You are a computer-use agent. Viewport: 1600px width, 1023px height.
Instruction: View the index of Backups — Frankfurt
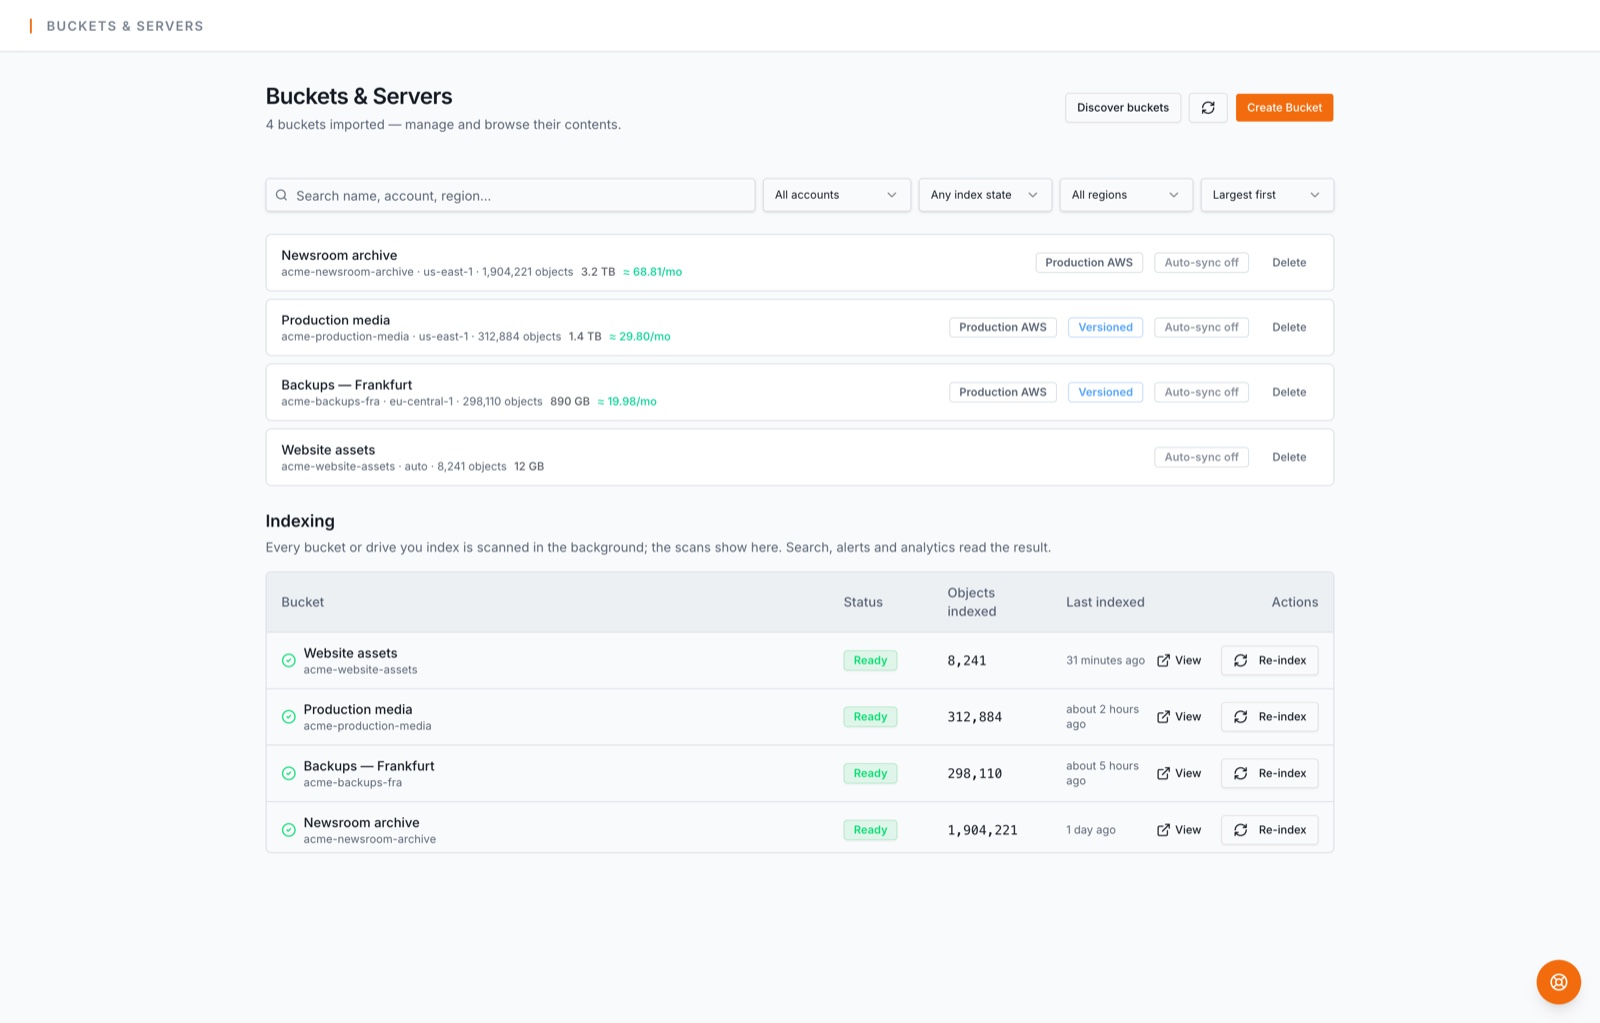(x=1179, y=774)
